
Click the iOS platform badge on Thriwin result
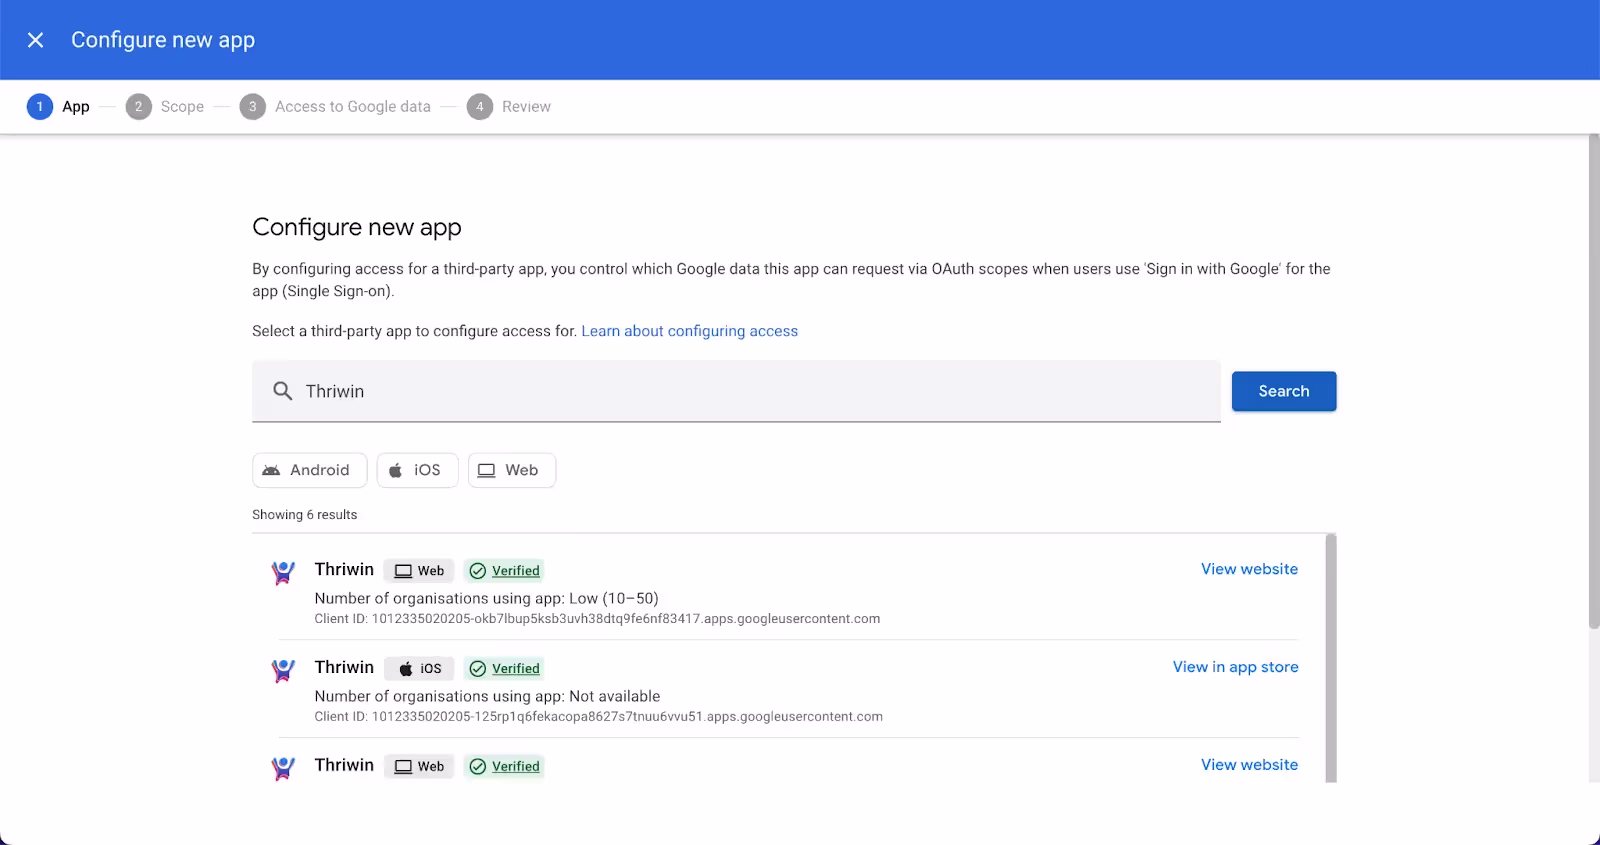pyautogui.click(x=419, y=669)
